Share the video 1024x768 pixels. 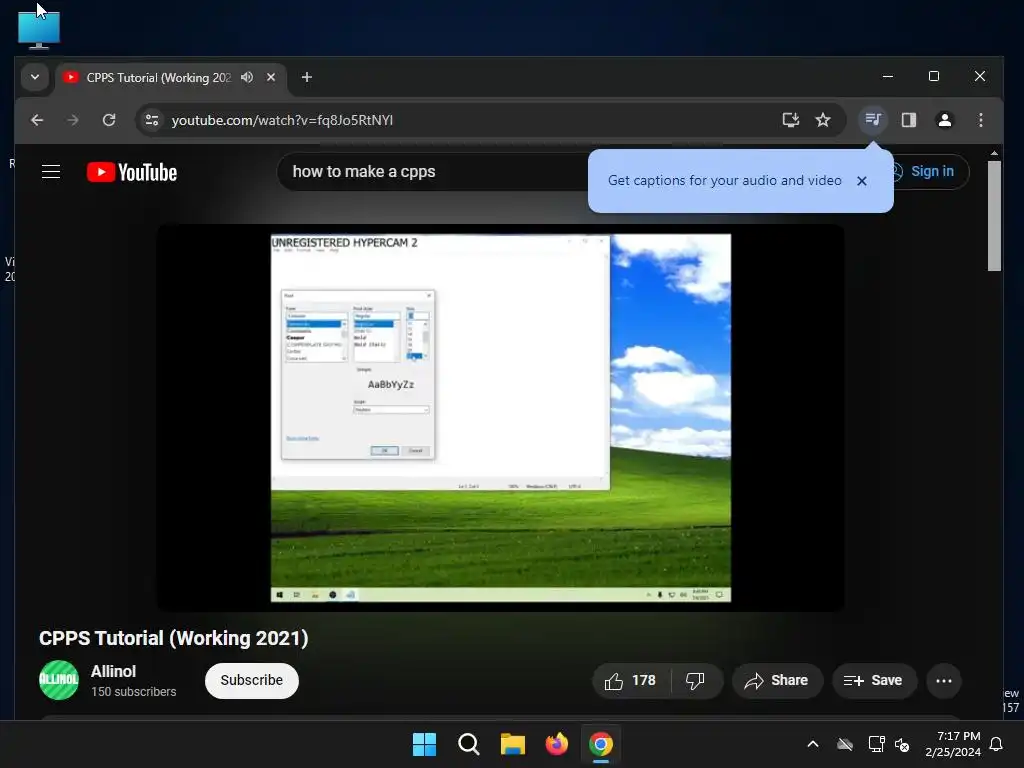pos(776,681)
